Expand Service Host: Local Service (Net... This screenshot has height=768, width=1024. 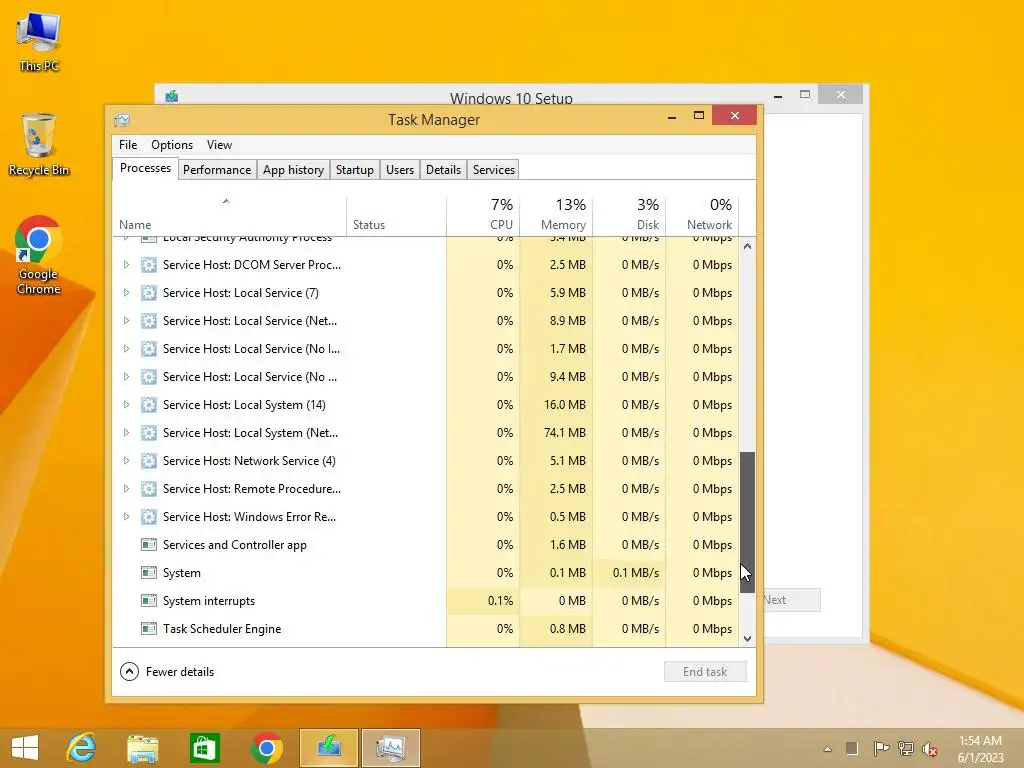click(x=126, y=321)
